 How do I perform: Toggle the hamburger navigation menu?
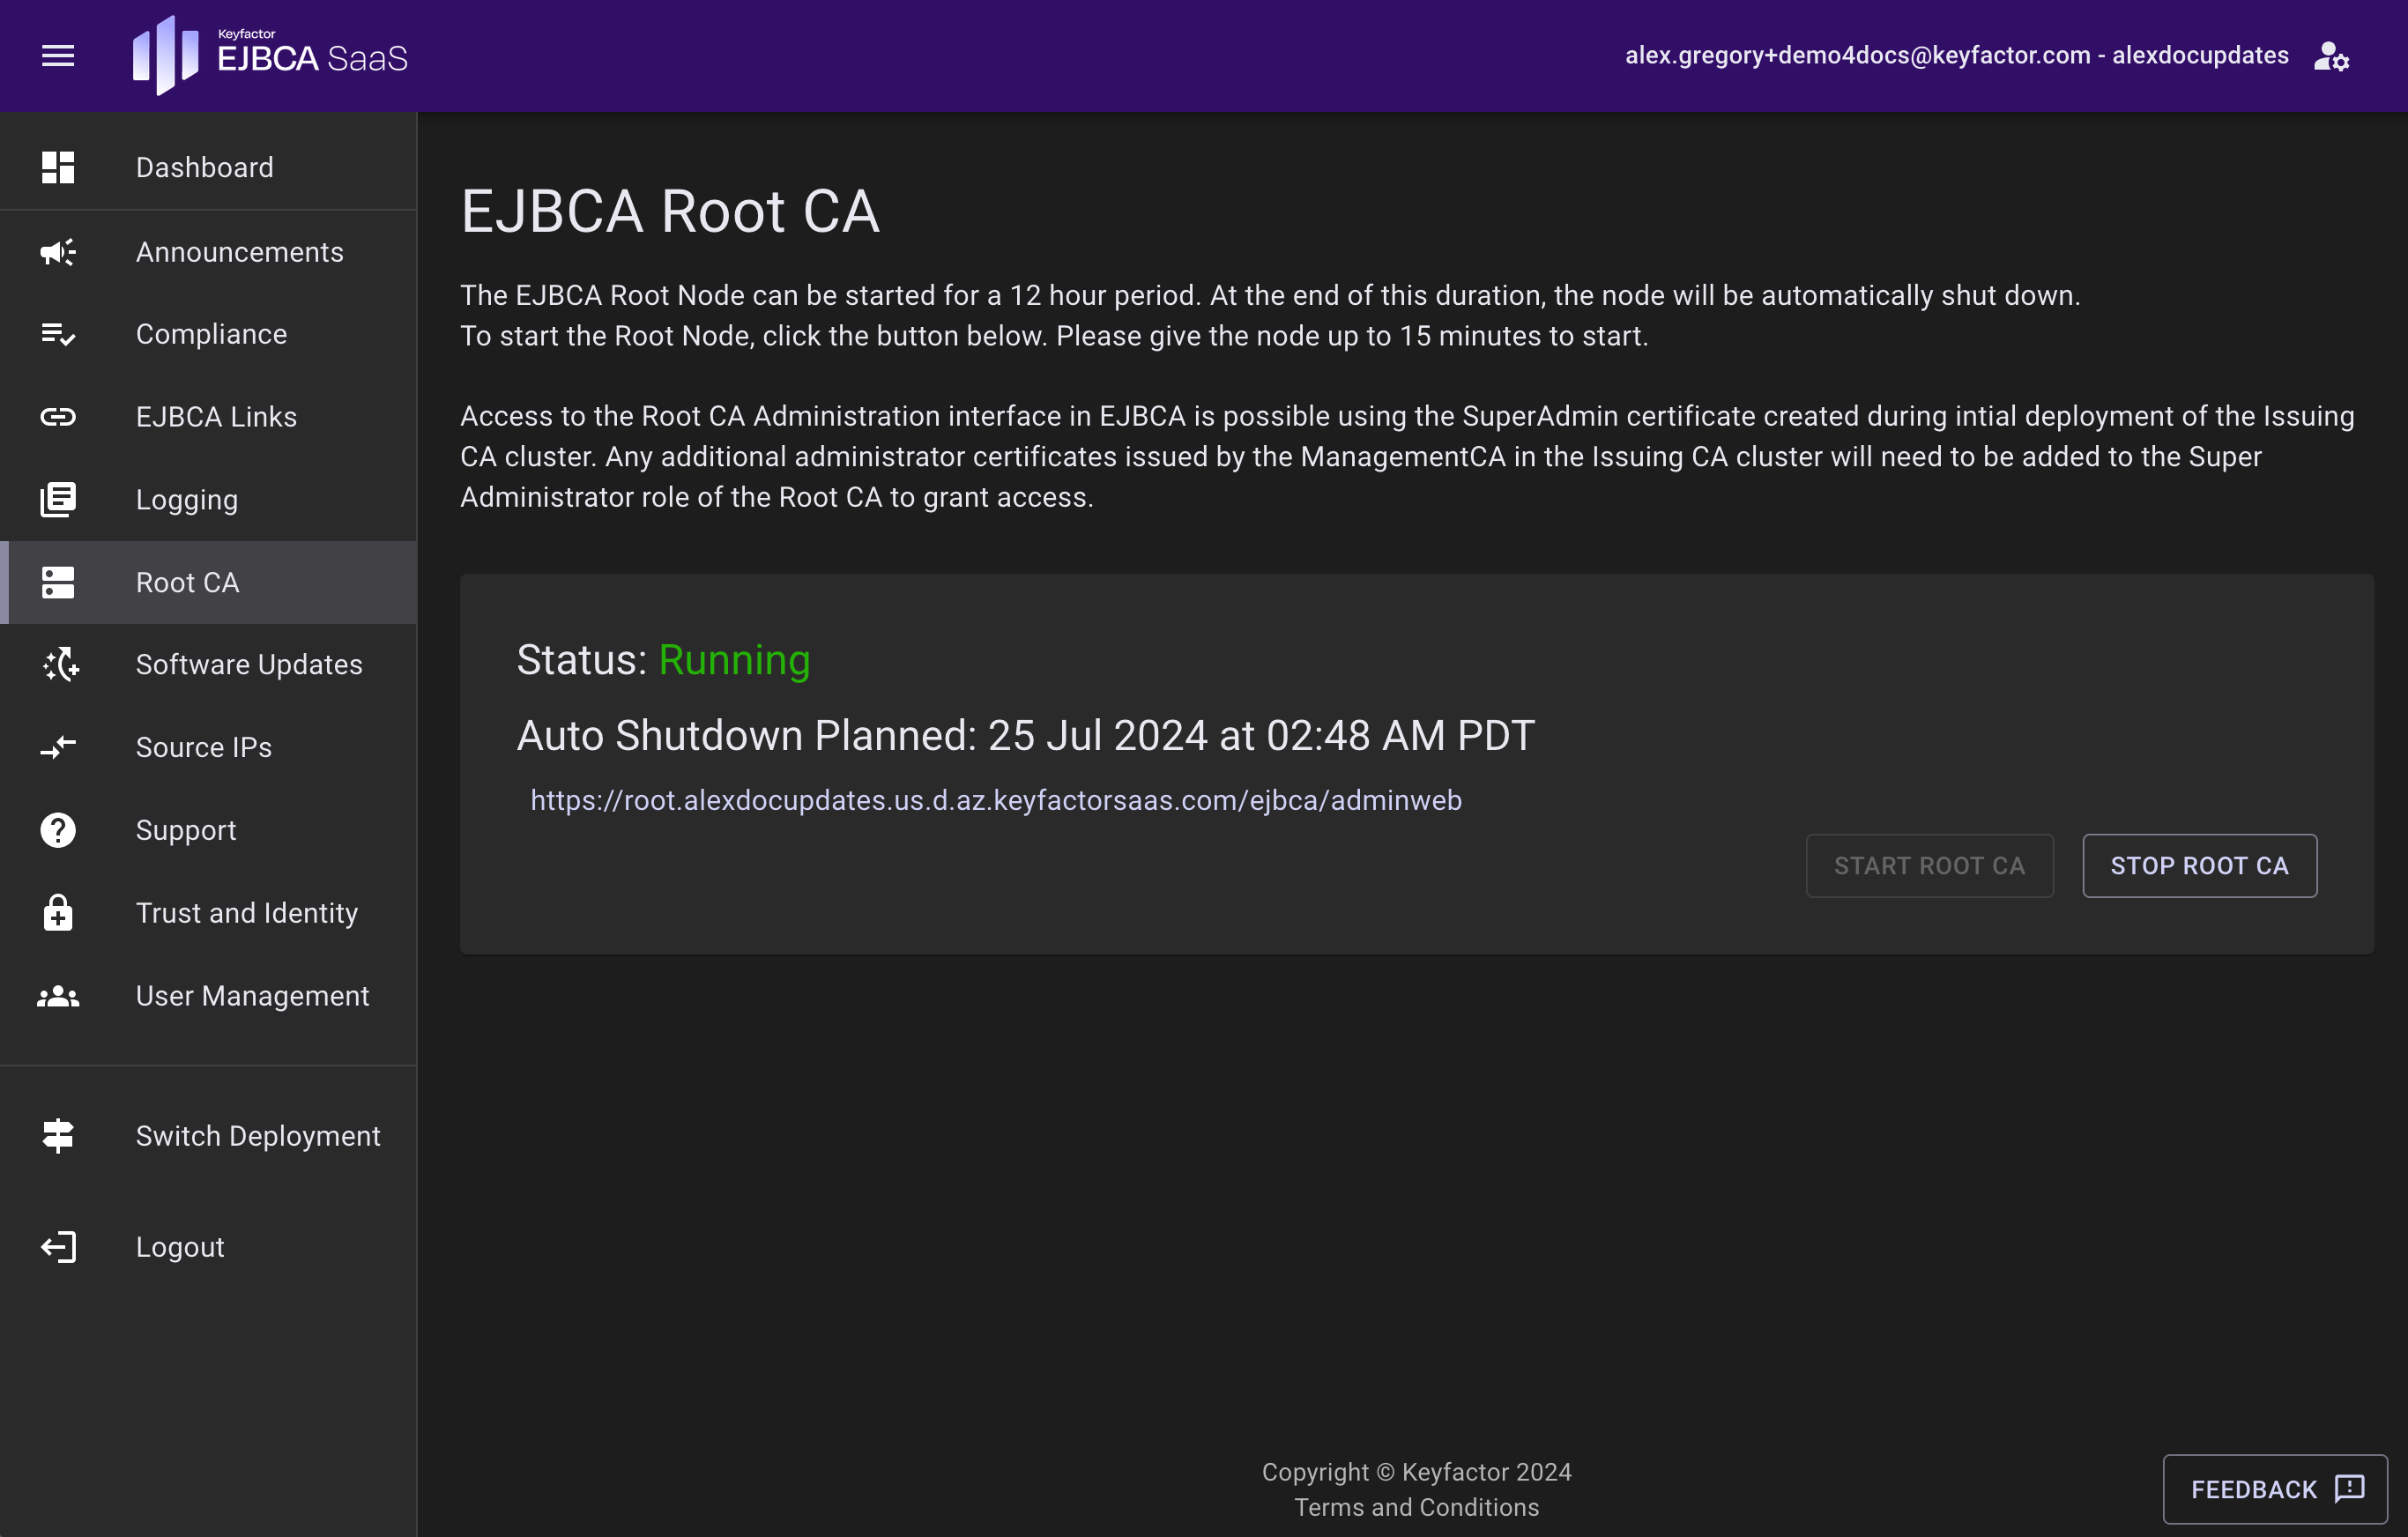pos(58,56)
